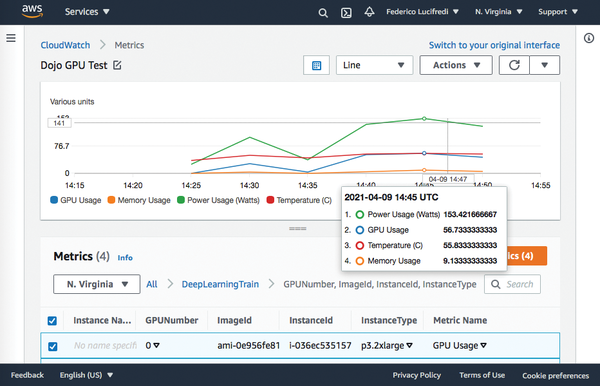Edit the Dojo GPU Test graph title
600x386 pixels.
pos(117,65)
